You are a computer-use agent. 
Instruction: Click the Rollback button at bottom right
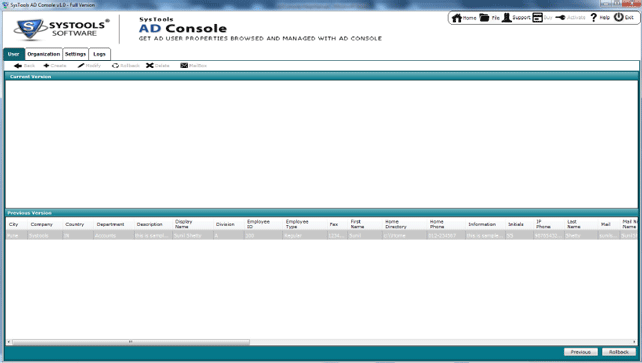[x=619, y=352]
